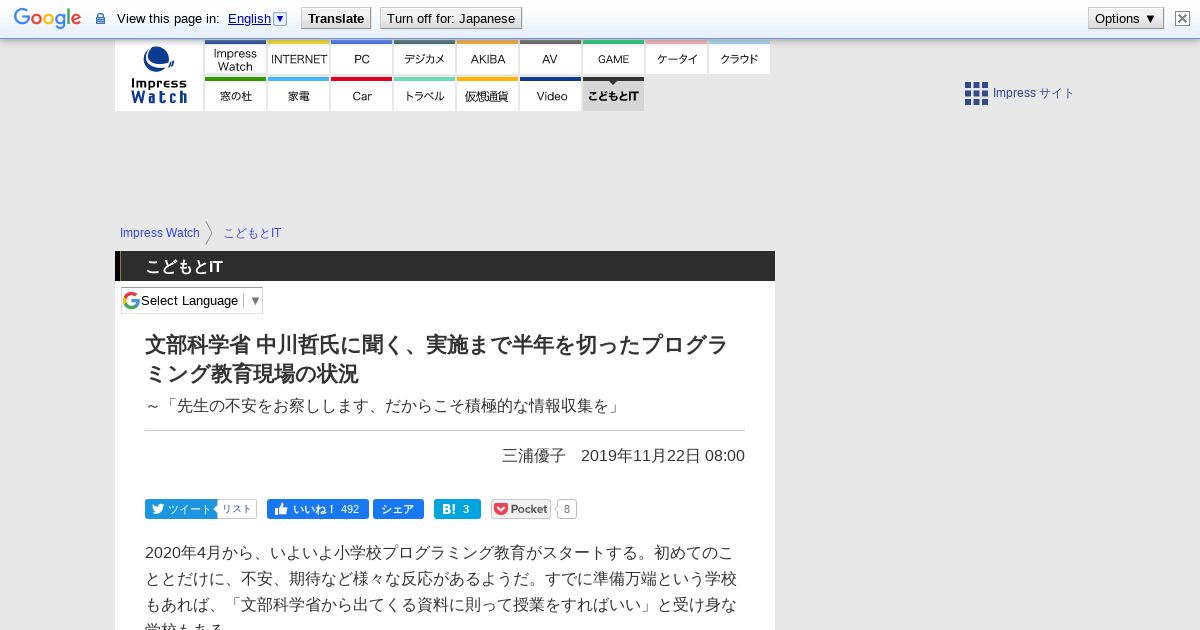The image size is (1200, 630).
Task: Open the 窓の杜 nav tab
Action: pyautogui.click(x=235, y=95)
